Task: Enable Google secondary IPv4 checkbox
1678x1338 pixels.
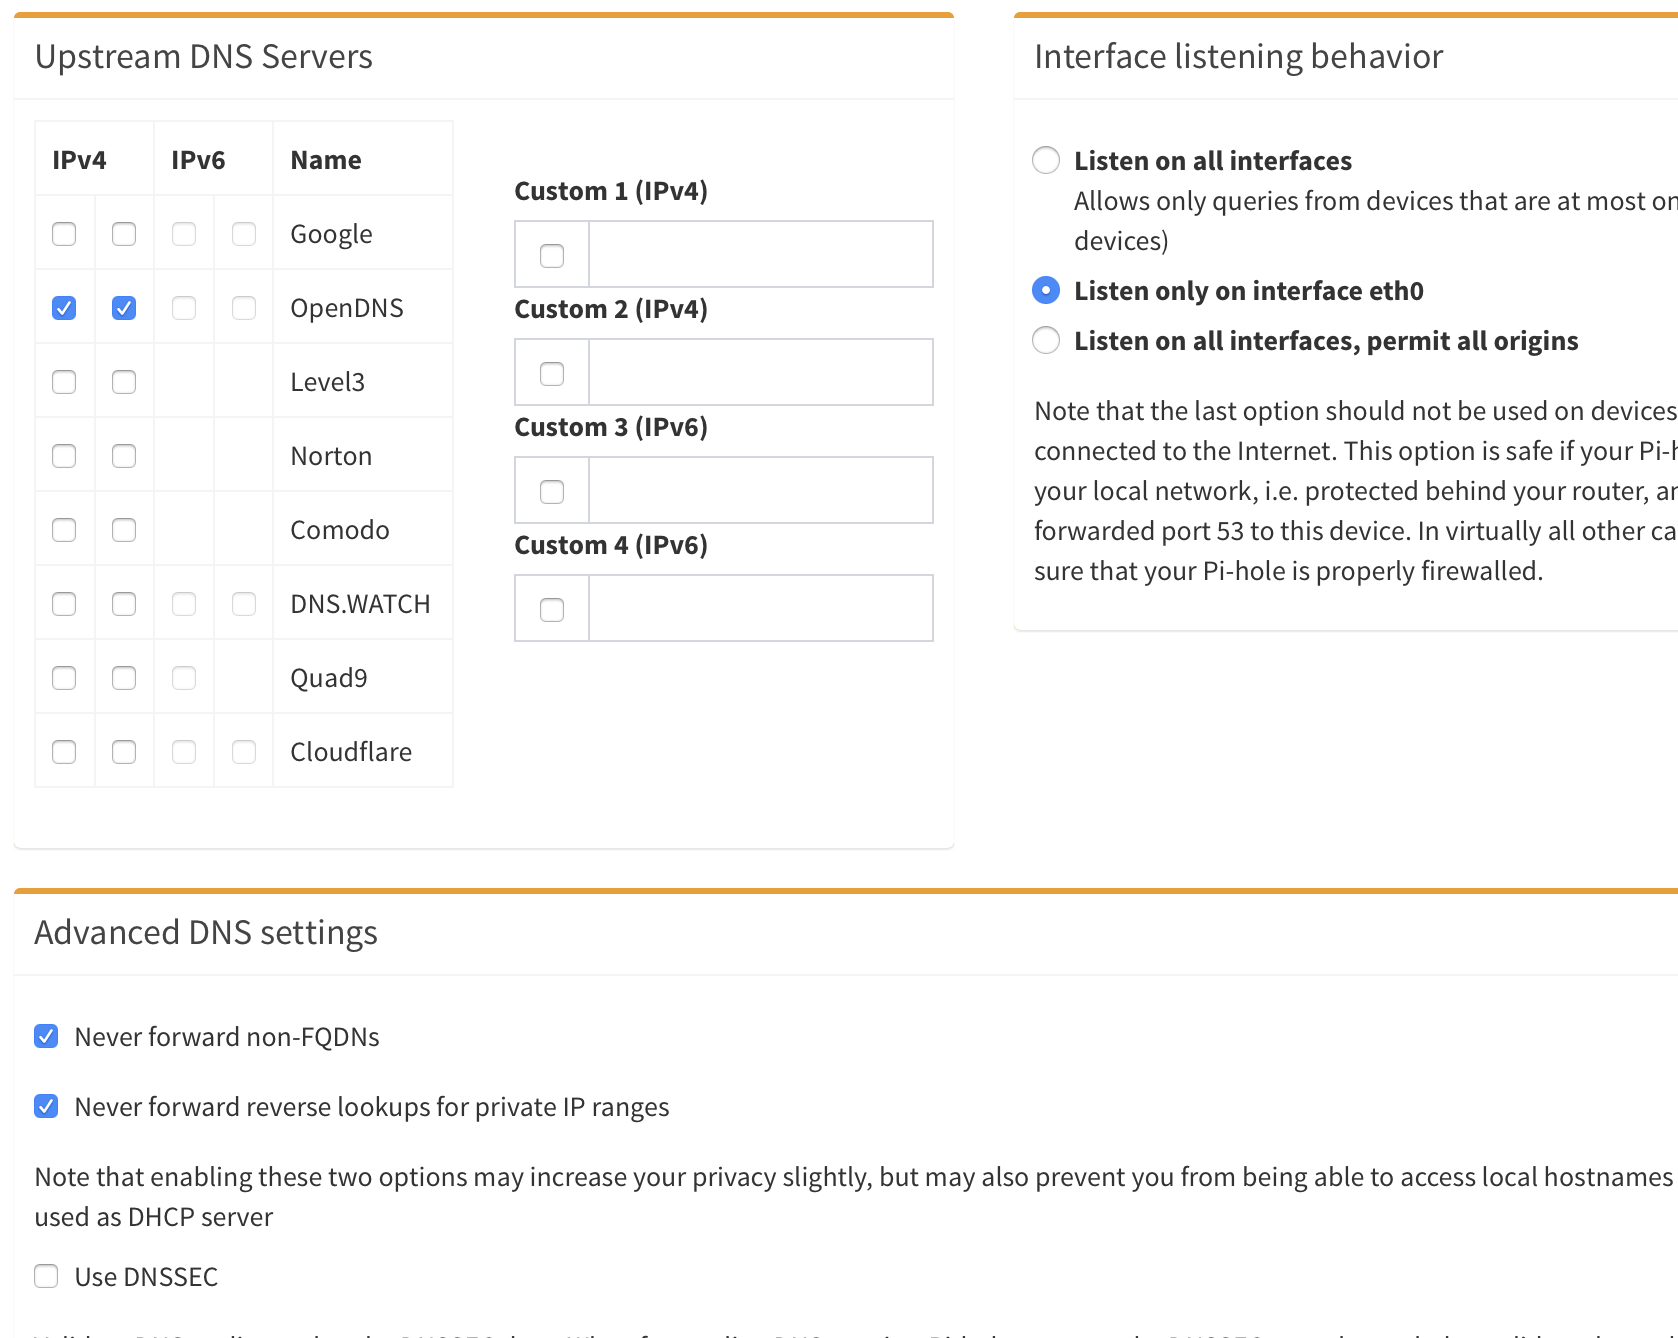Action: coord(124,234)
